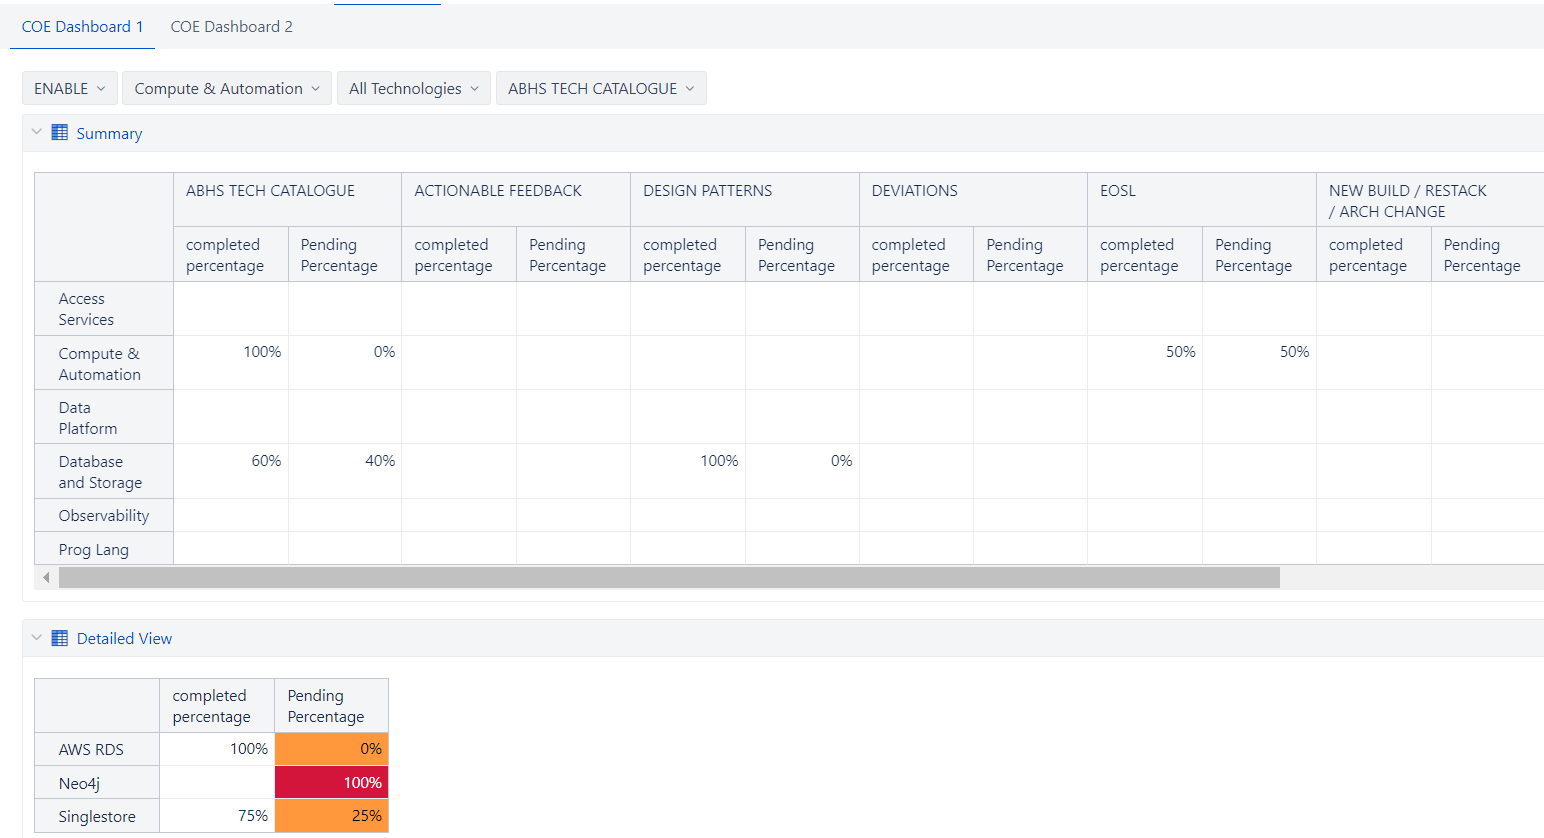This screenshot has width=1544, height=838.
Task: Collapse the Detailed View section chevron
Action: [36, 636]
